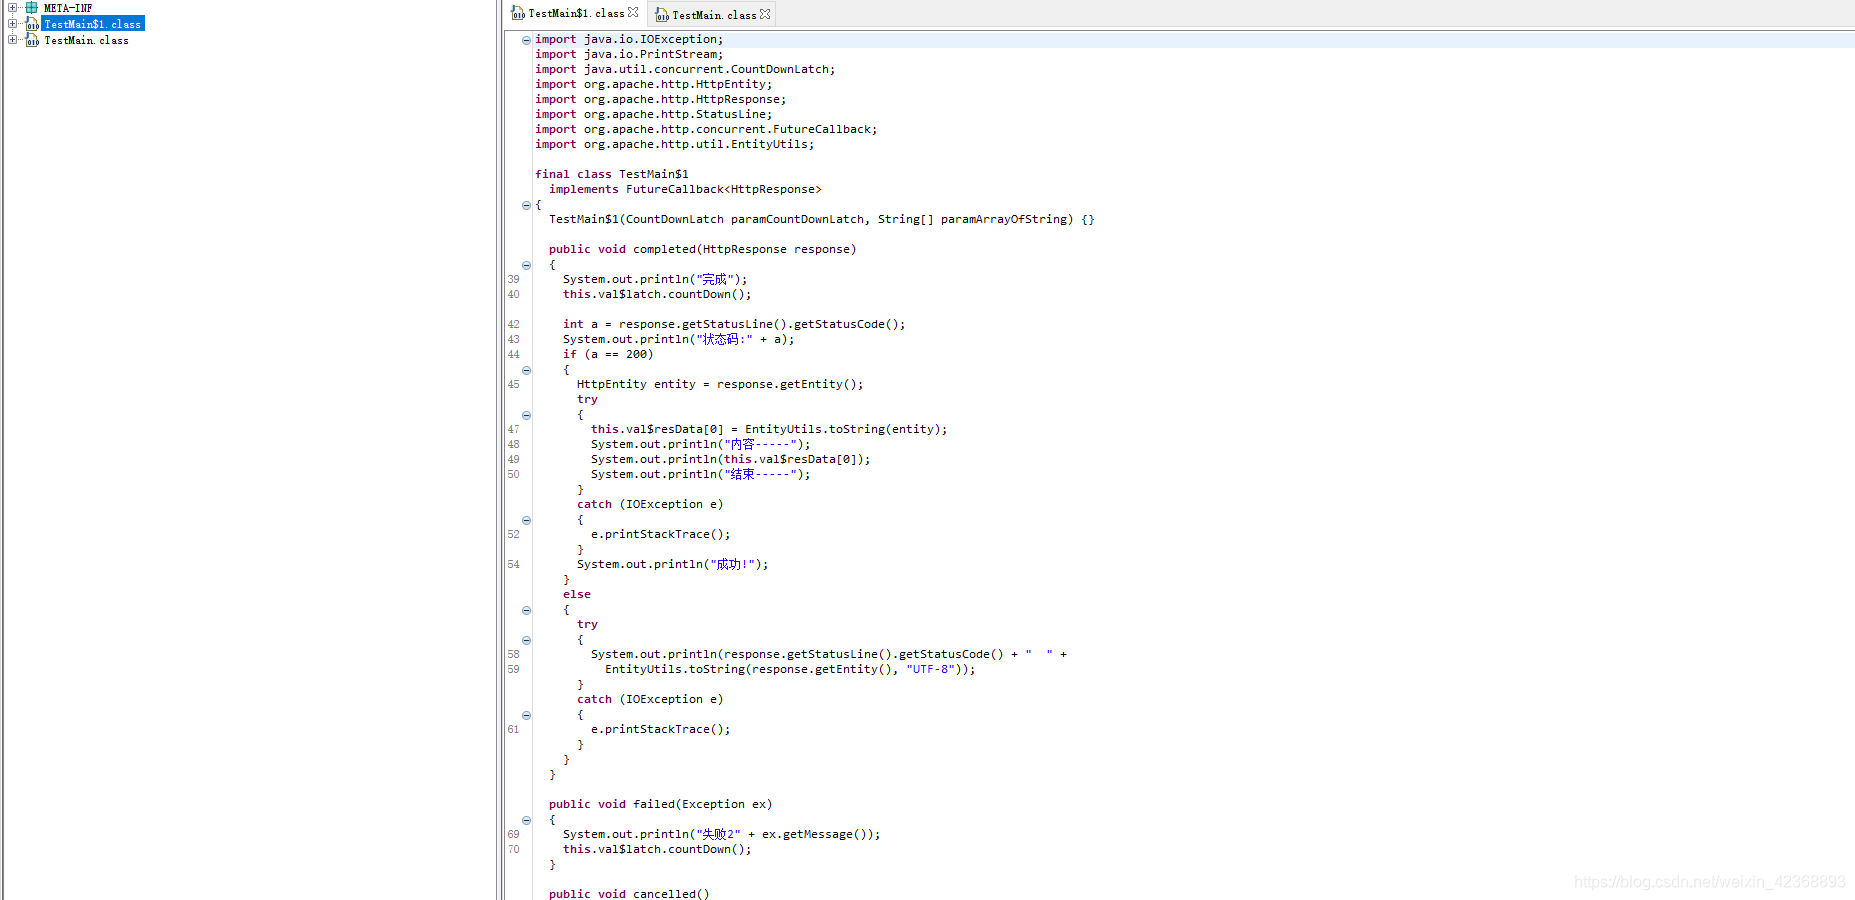Image resolution: width=1855 pixels, height=900 pixels.
Task: Click line number 48 in gutter
Action: (514, 445)
